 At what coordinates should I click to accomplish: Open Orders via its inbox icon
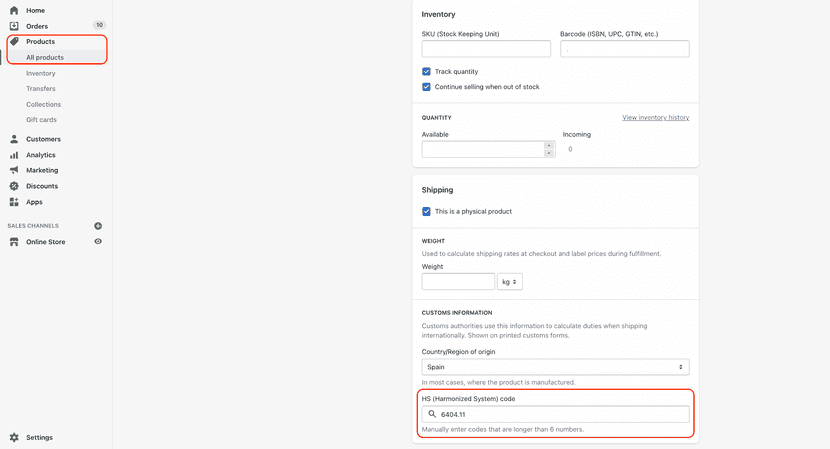pos(14,26)
